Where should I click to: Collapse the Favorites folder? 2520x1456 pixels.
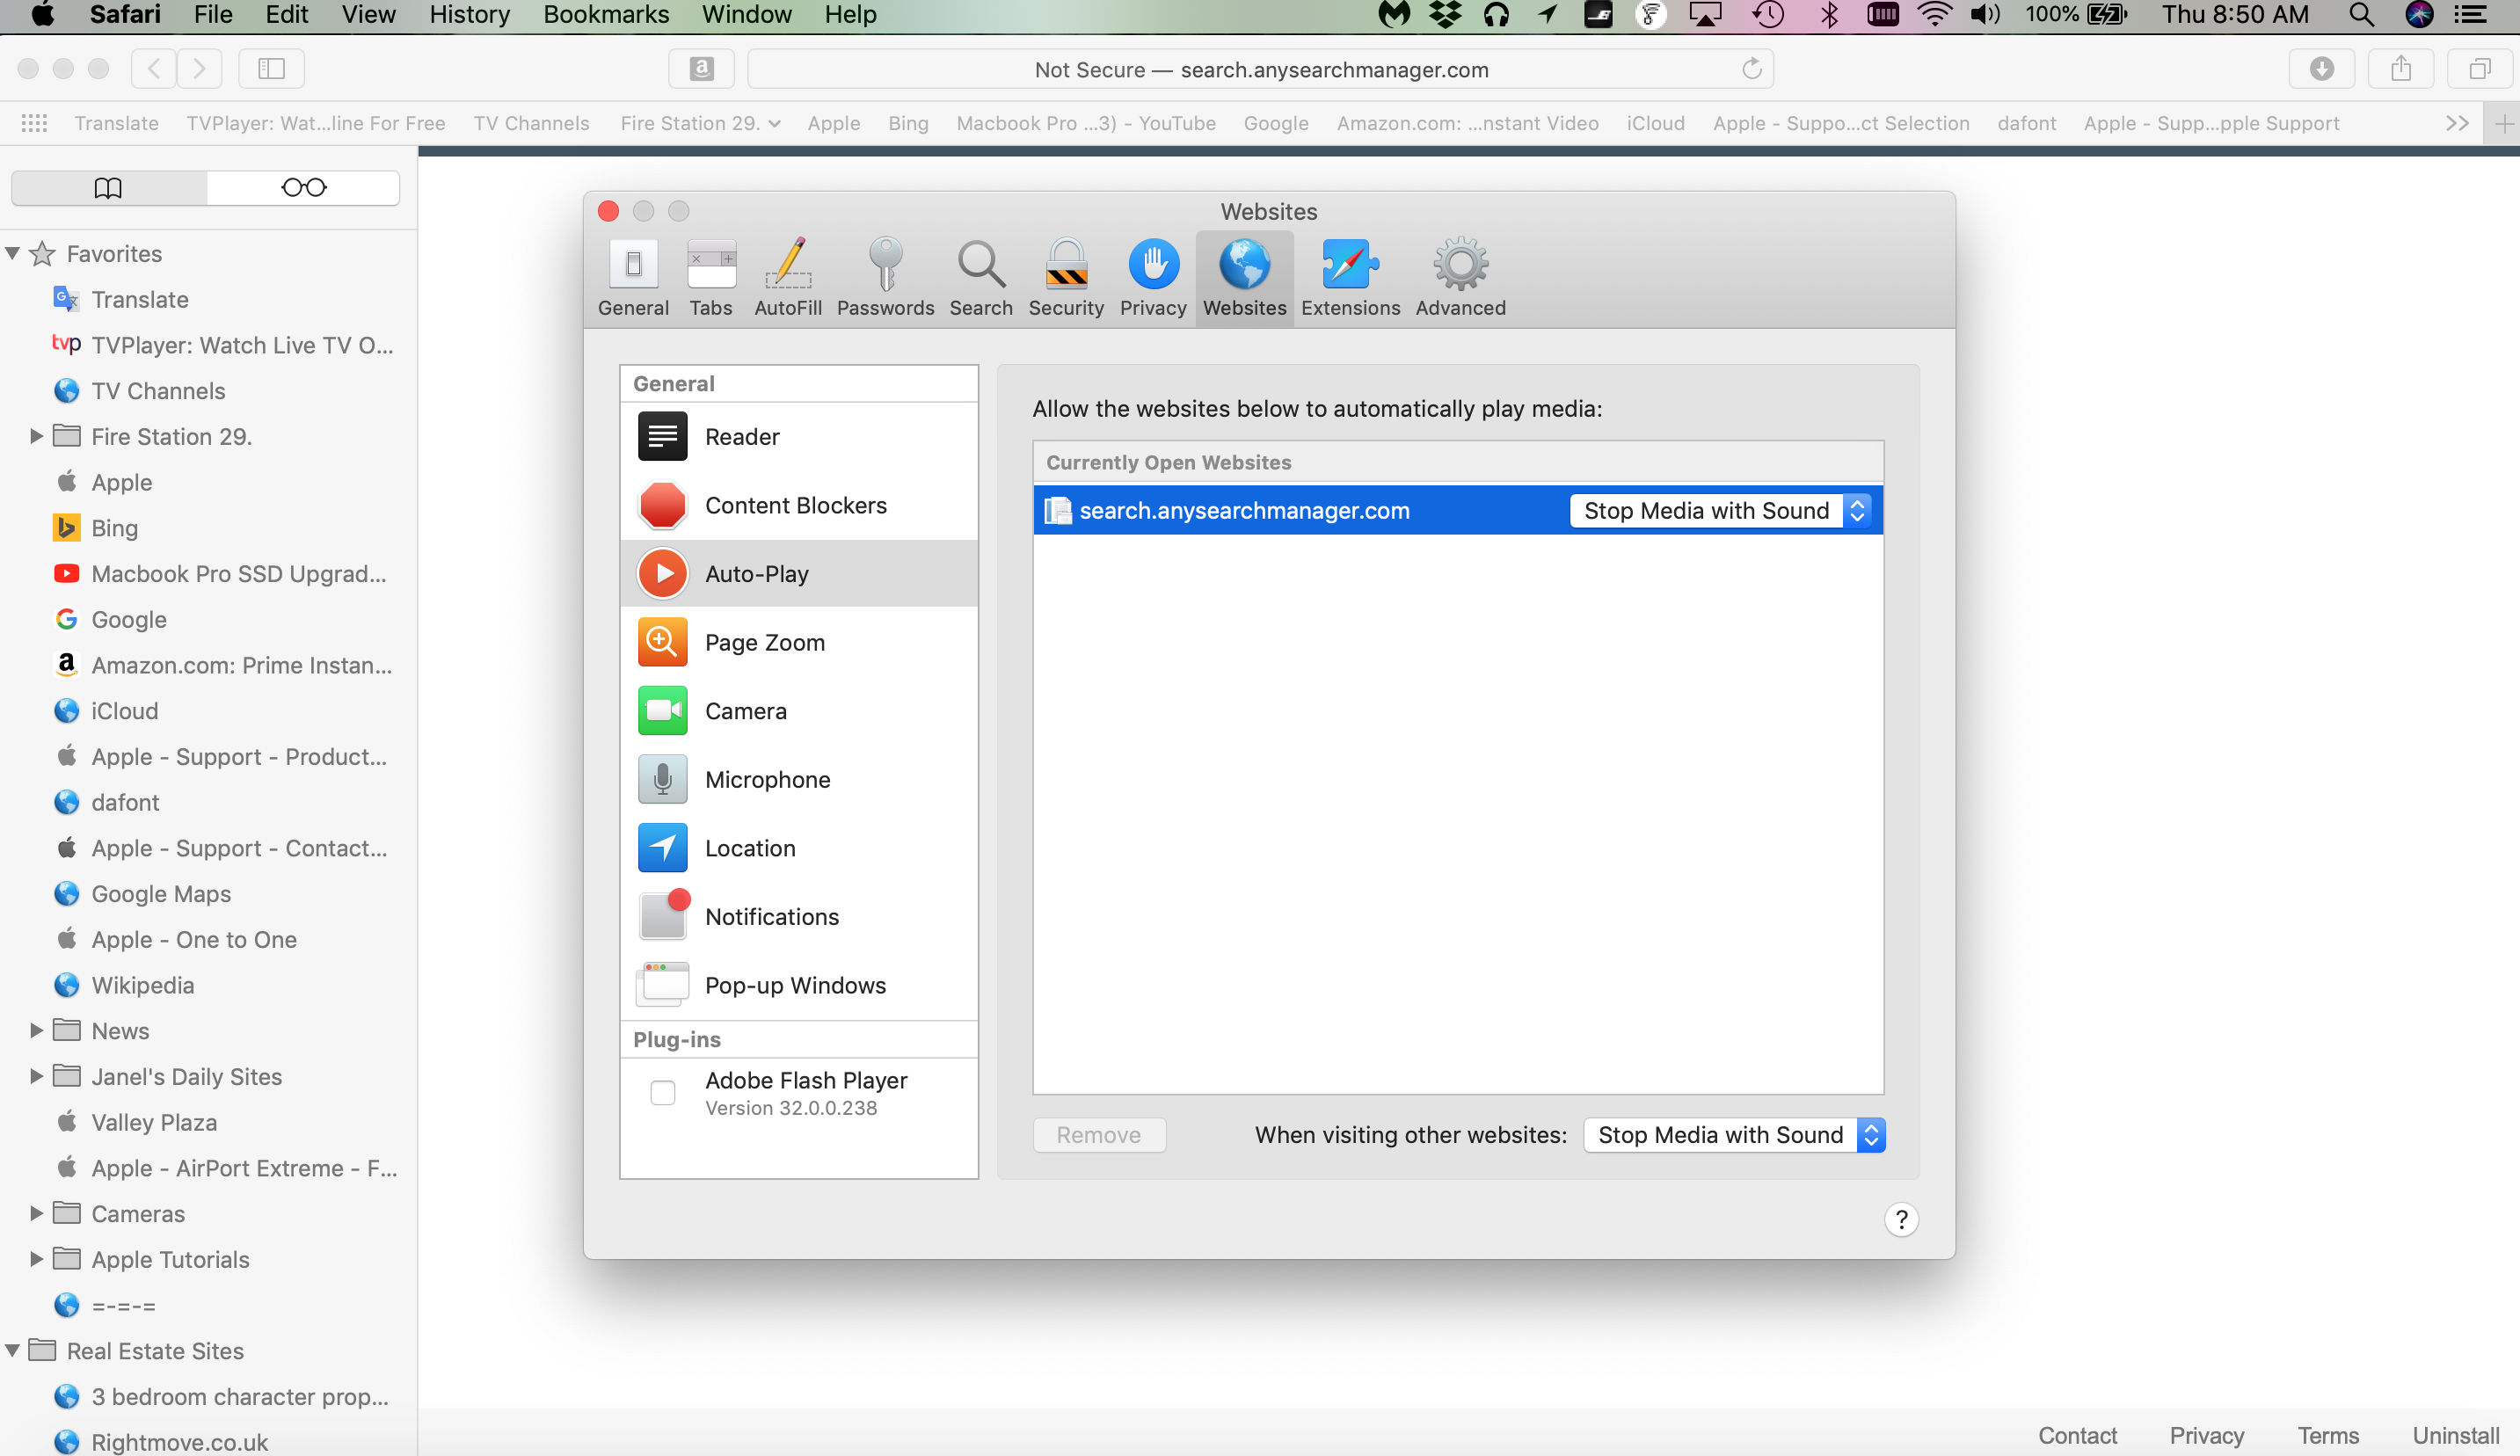[x=13, y=253]
